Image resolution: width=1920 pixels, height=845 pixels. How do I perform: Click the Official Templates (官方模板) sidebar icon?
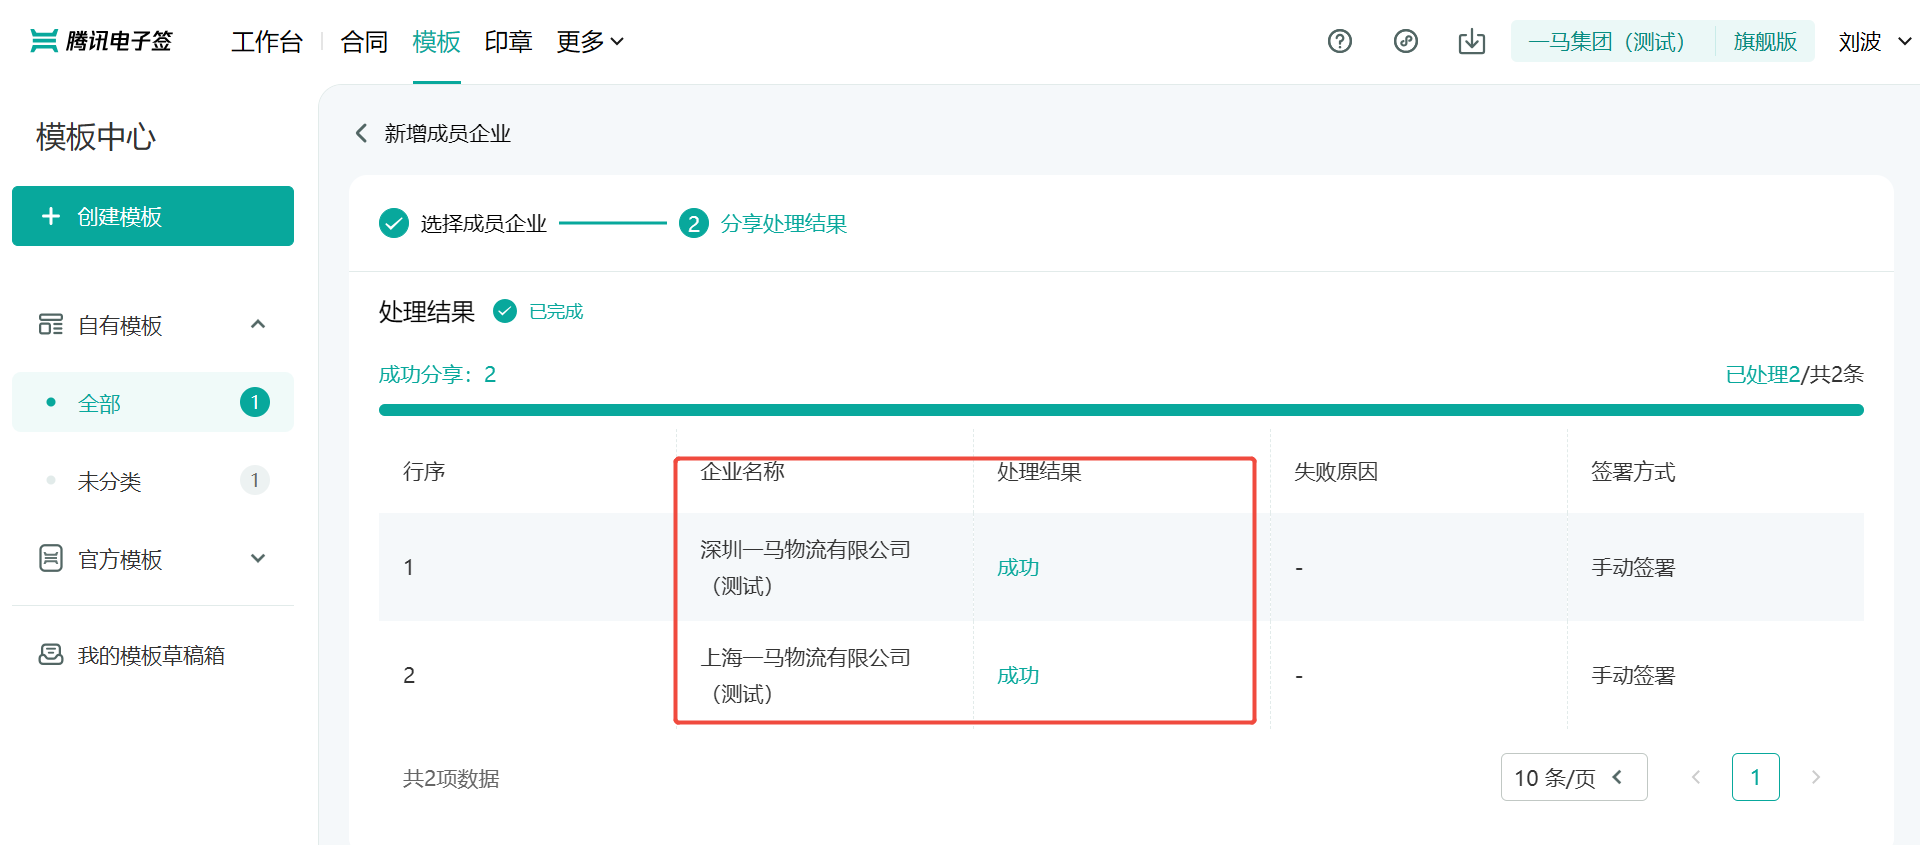pyautogui.click(x=50, y=558)
